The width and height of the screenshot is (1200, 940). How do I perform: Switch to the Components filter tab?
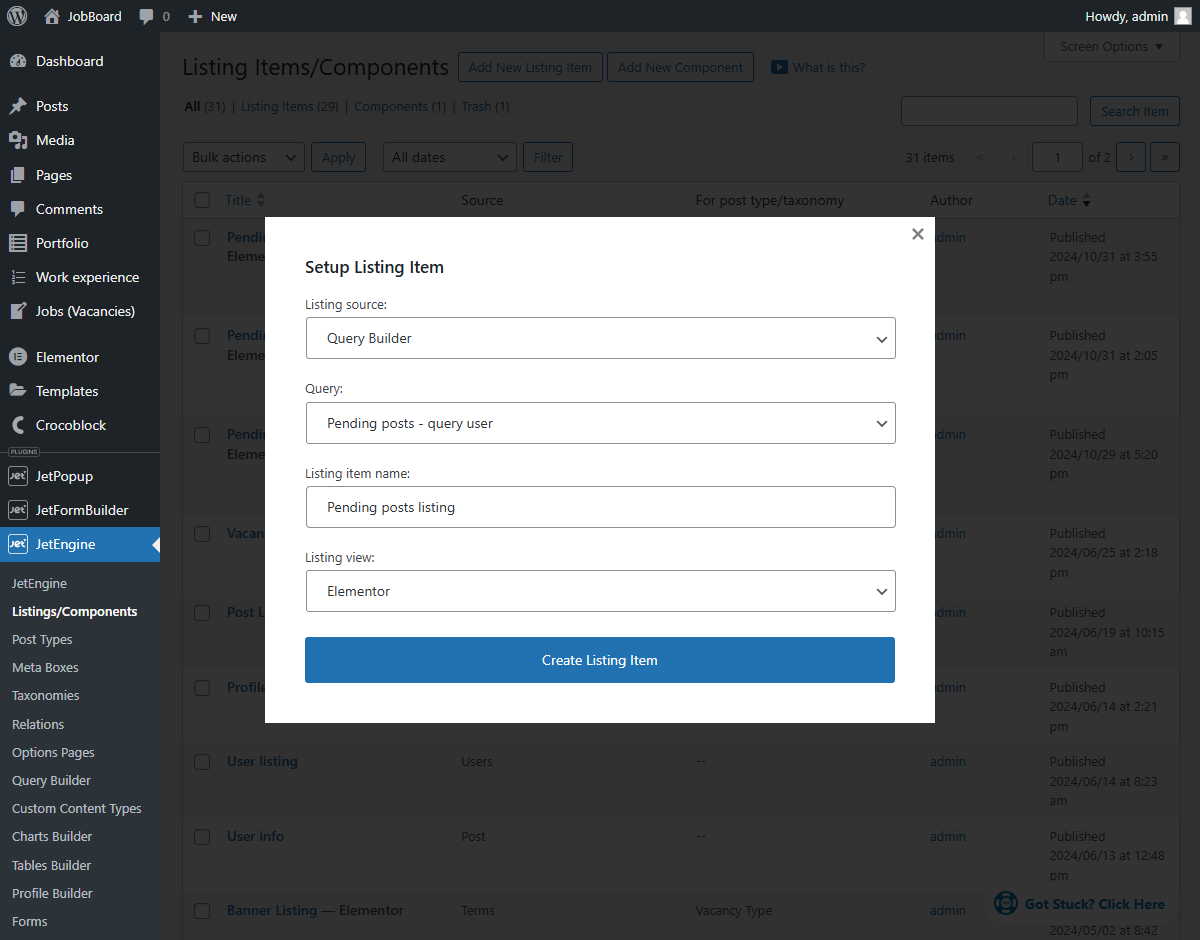pos(399,106)
